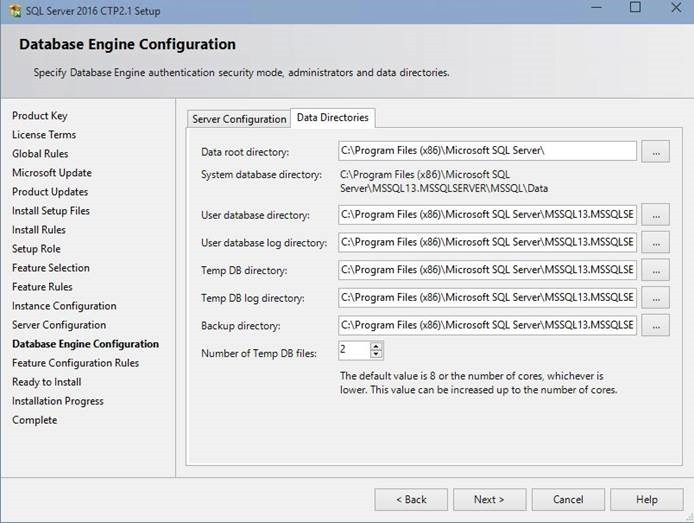Cancel the SQL Server setup

[x=568, y=500]
